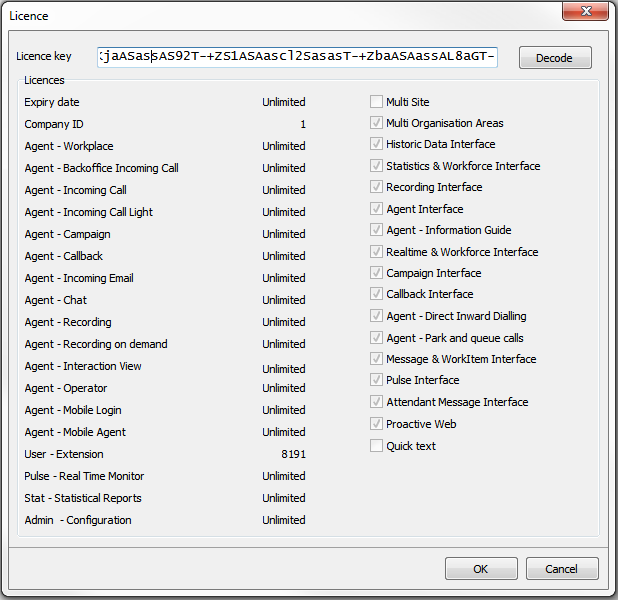Screen dimensions: 618x600
Task: Toggle Agent - Information Guide checkbox
Action: 376,230
